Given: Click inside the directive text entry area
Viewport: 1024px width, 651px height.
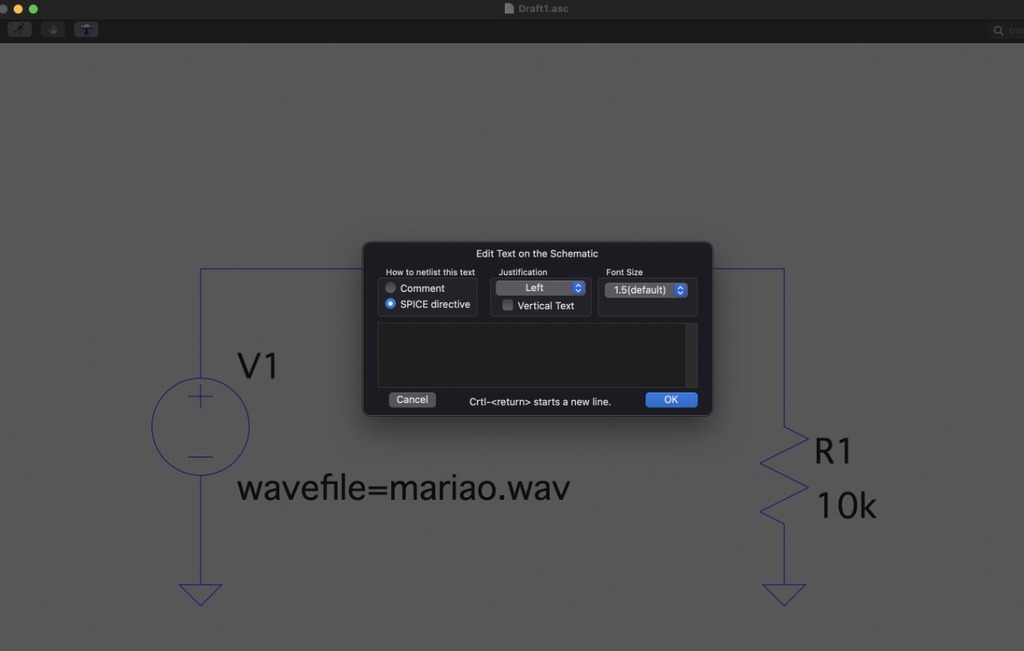Looking at the screenshot, I should point(530,355).
